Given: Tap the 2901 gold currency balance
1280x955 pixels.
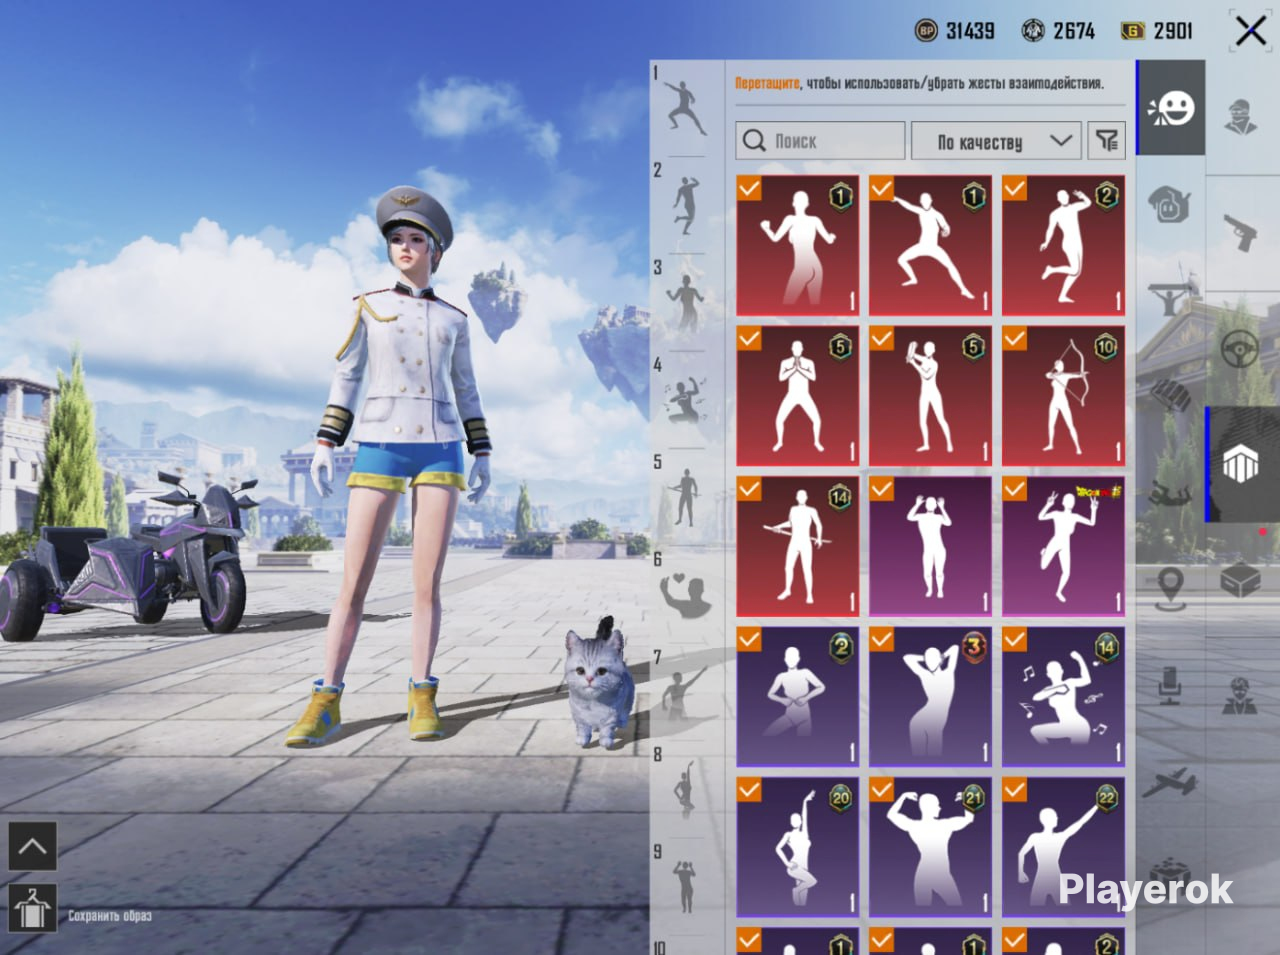Looking at the screenshot, I should [x=1173, y=31].
